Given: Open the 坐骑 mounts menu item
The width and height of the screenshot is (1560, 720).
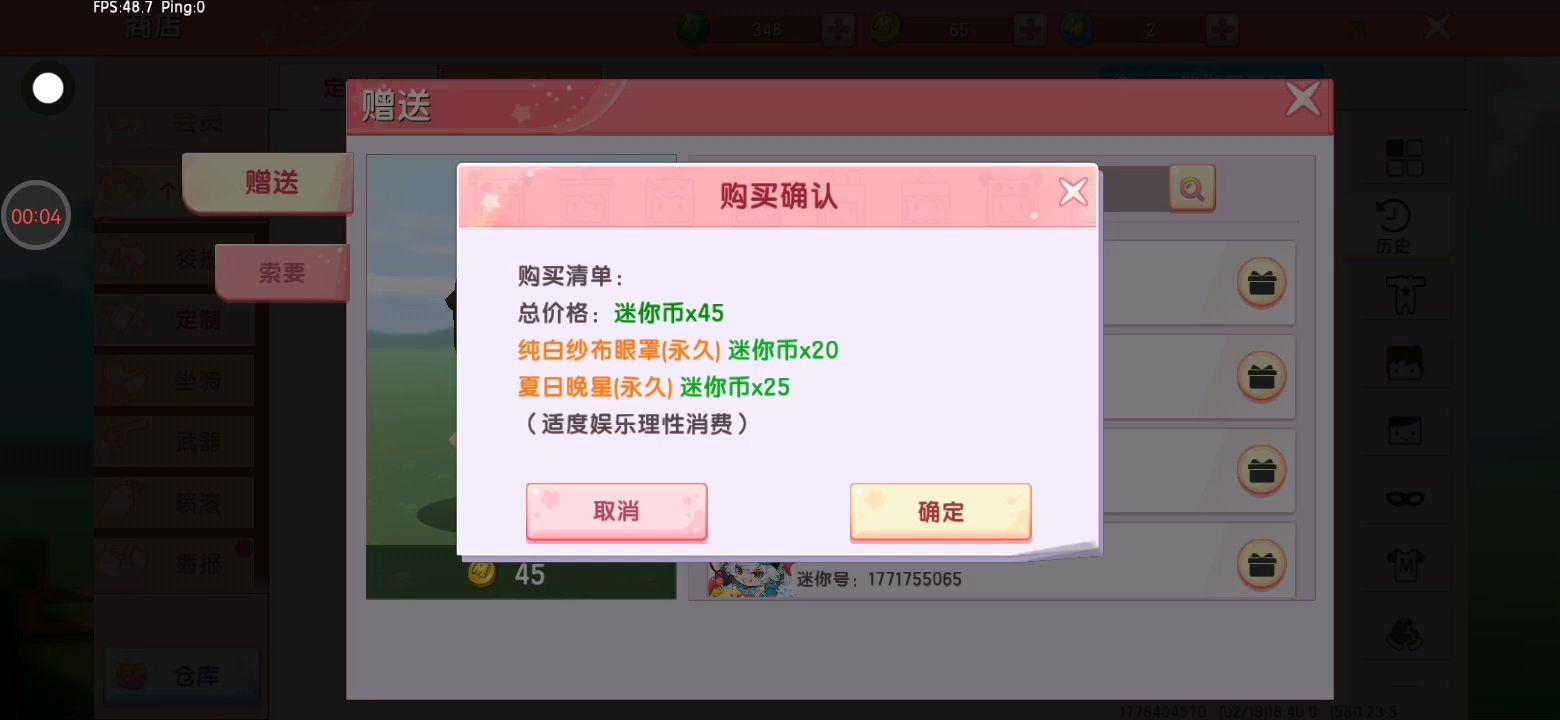Looking at the screenshot, I should point(197,381).
